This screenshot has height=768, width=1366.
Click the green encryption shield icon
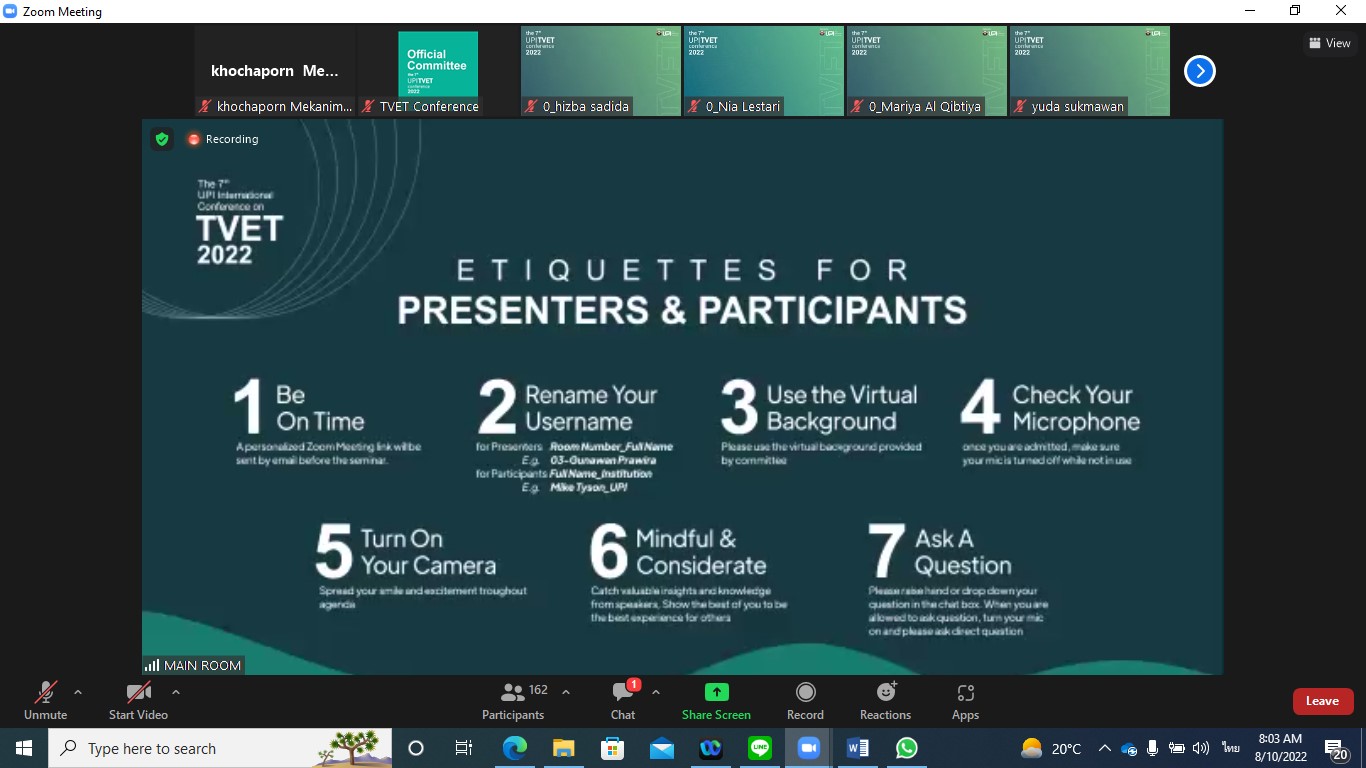click(x=162, y=139)
